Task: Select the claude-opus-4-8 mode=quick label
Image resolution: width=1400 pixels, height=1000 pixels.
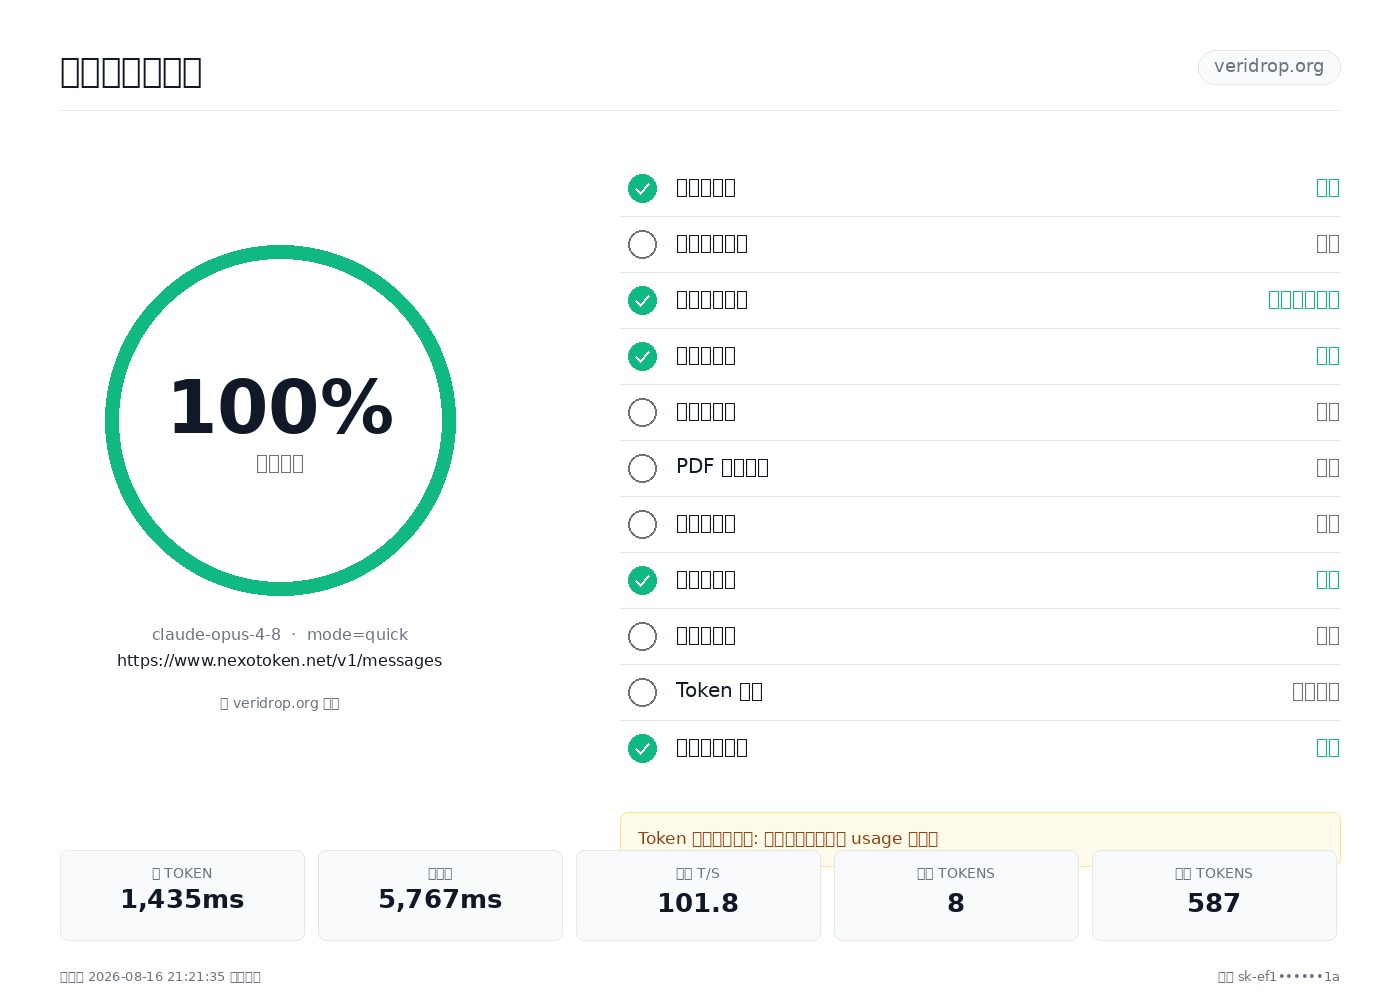Action: [280, 635]
